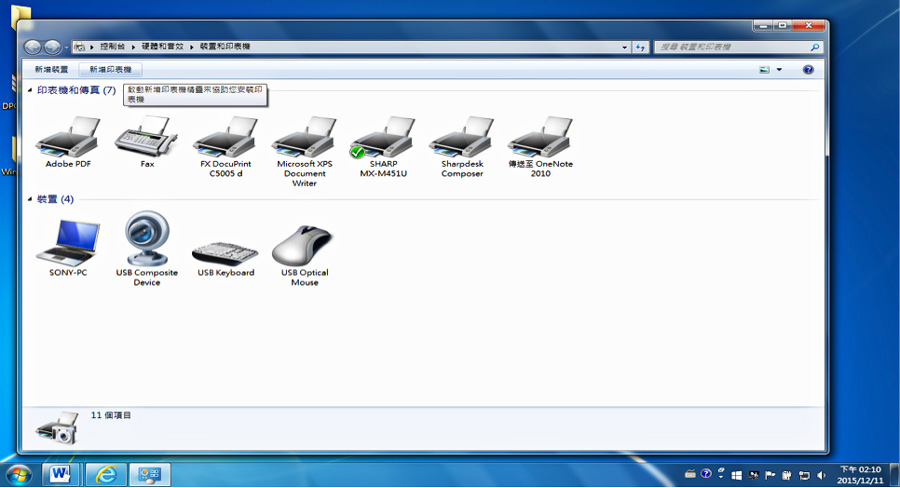
Task: Click the 新增印表機 toolbar button
Action: 110,69
